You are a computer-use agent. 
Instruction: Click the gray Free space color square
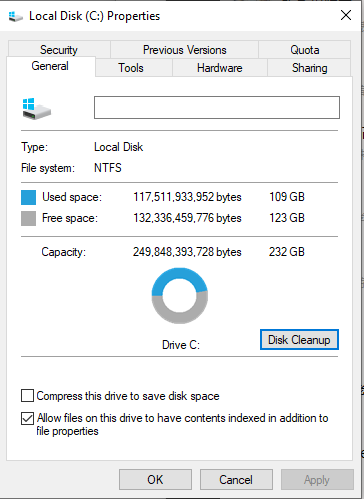(x=28, y=218)
